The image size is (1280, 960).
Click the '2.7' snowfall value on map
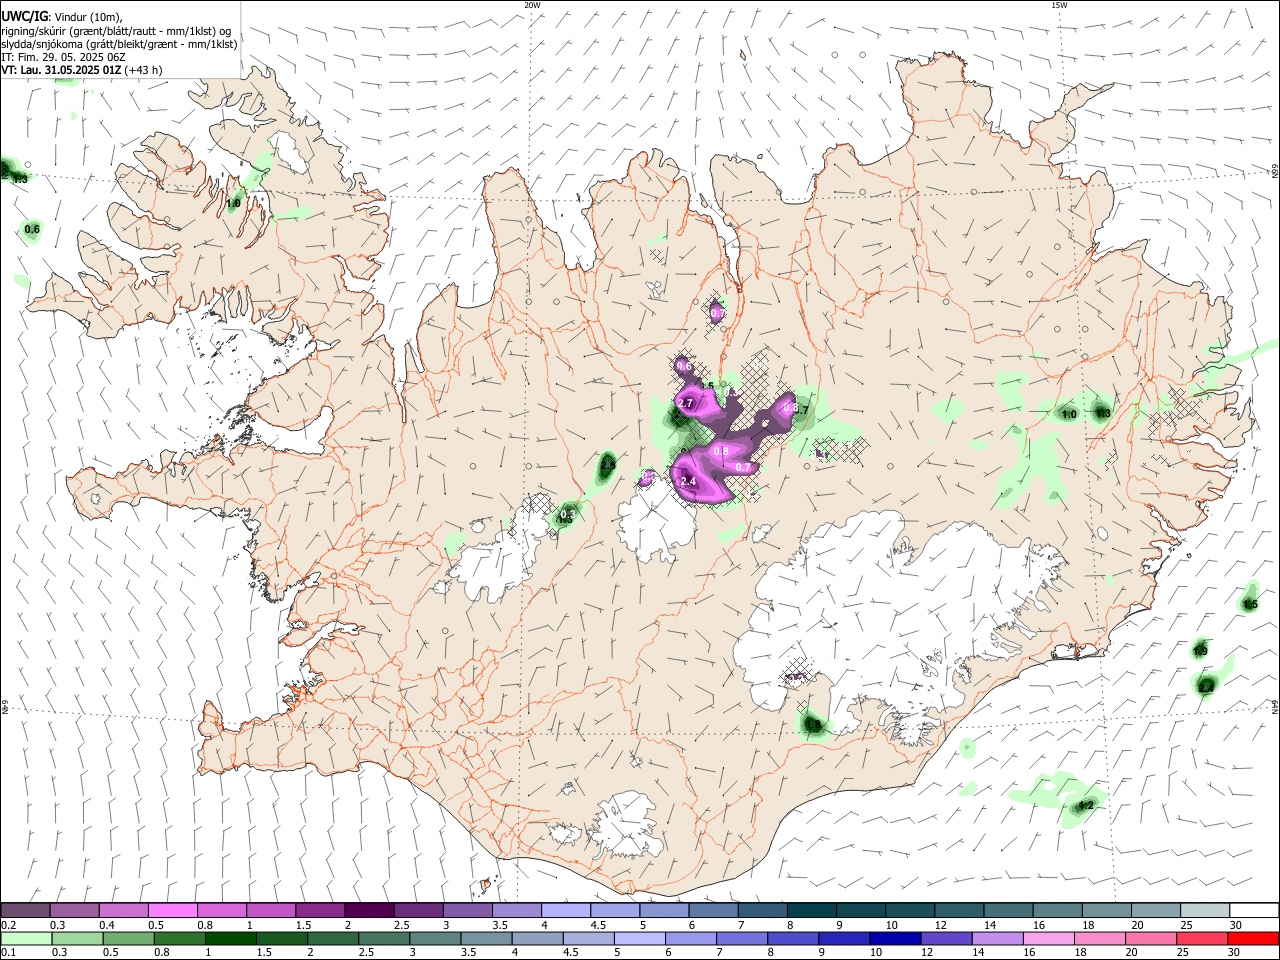click(x=686, y=403)
